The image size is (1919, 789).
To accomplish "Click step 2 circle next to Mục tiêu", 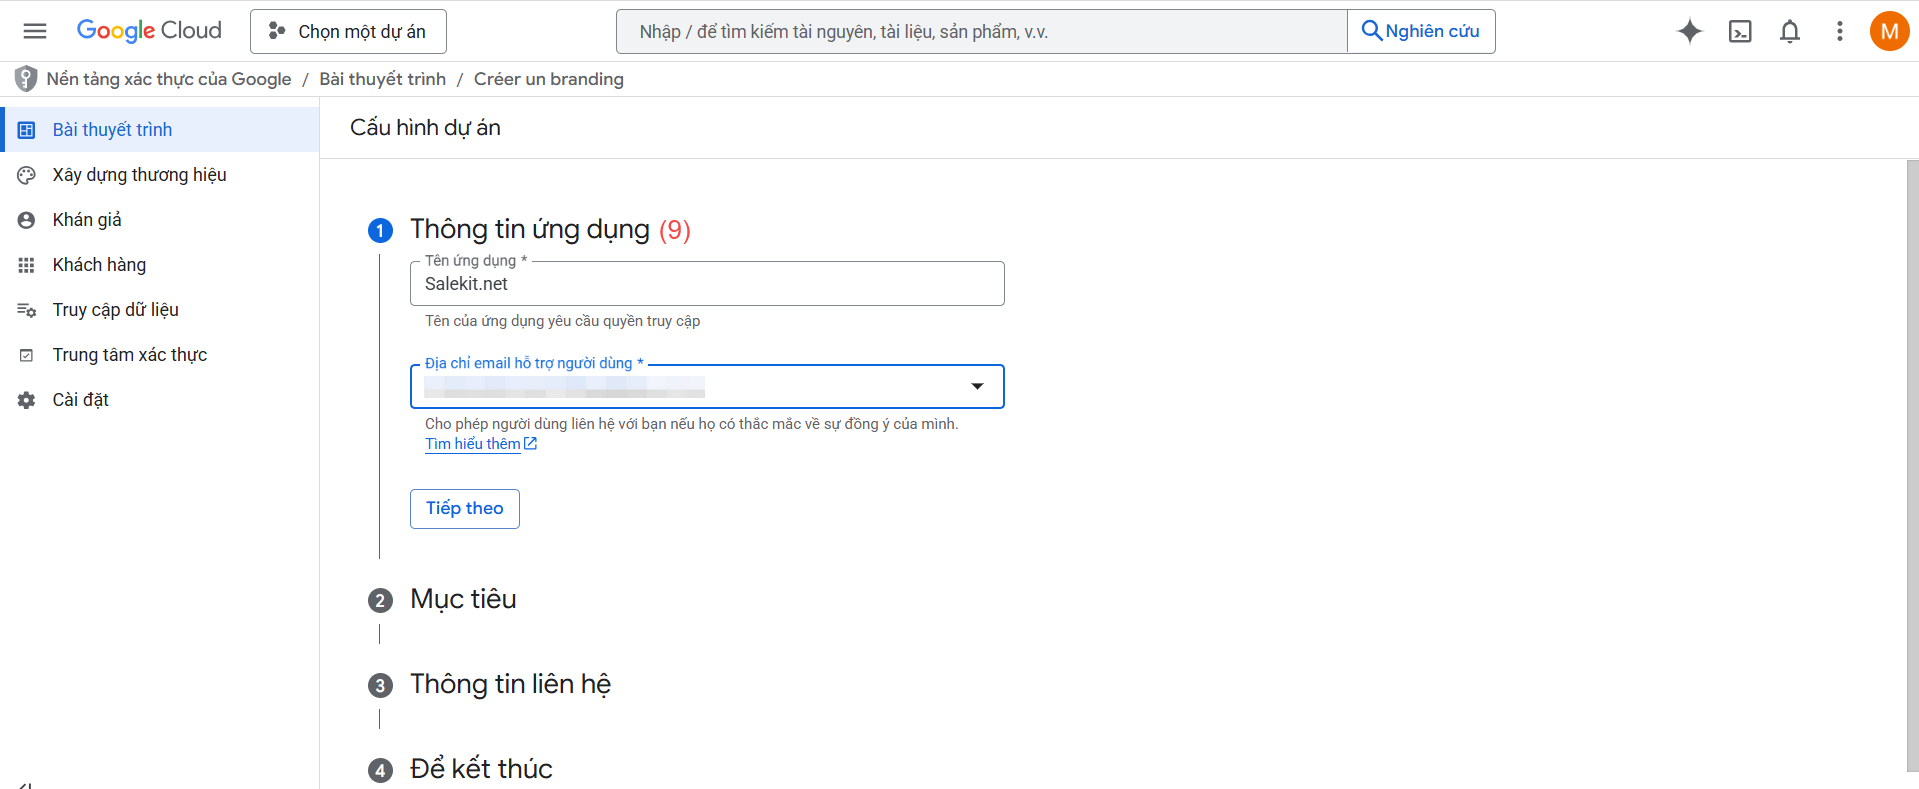I will point(380,601).
